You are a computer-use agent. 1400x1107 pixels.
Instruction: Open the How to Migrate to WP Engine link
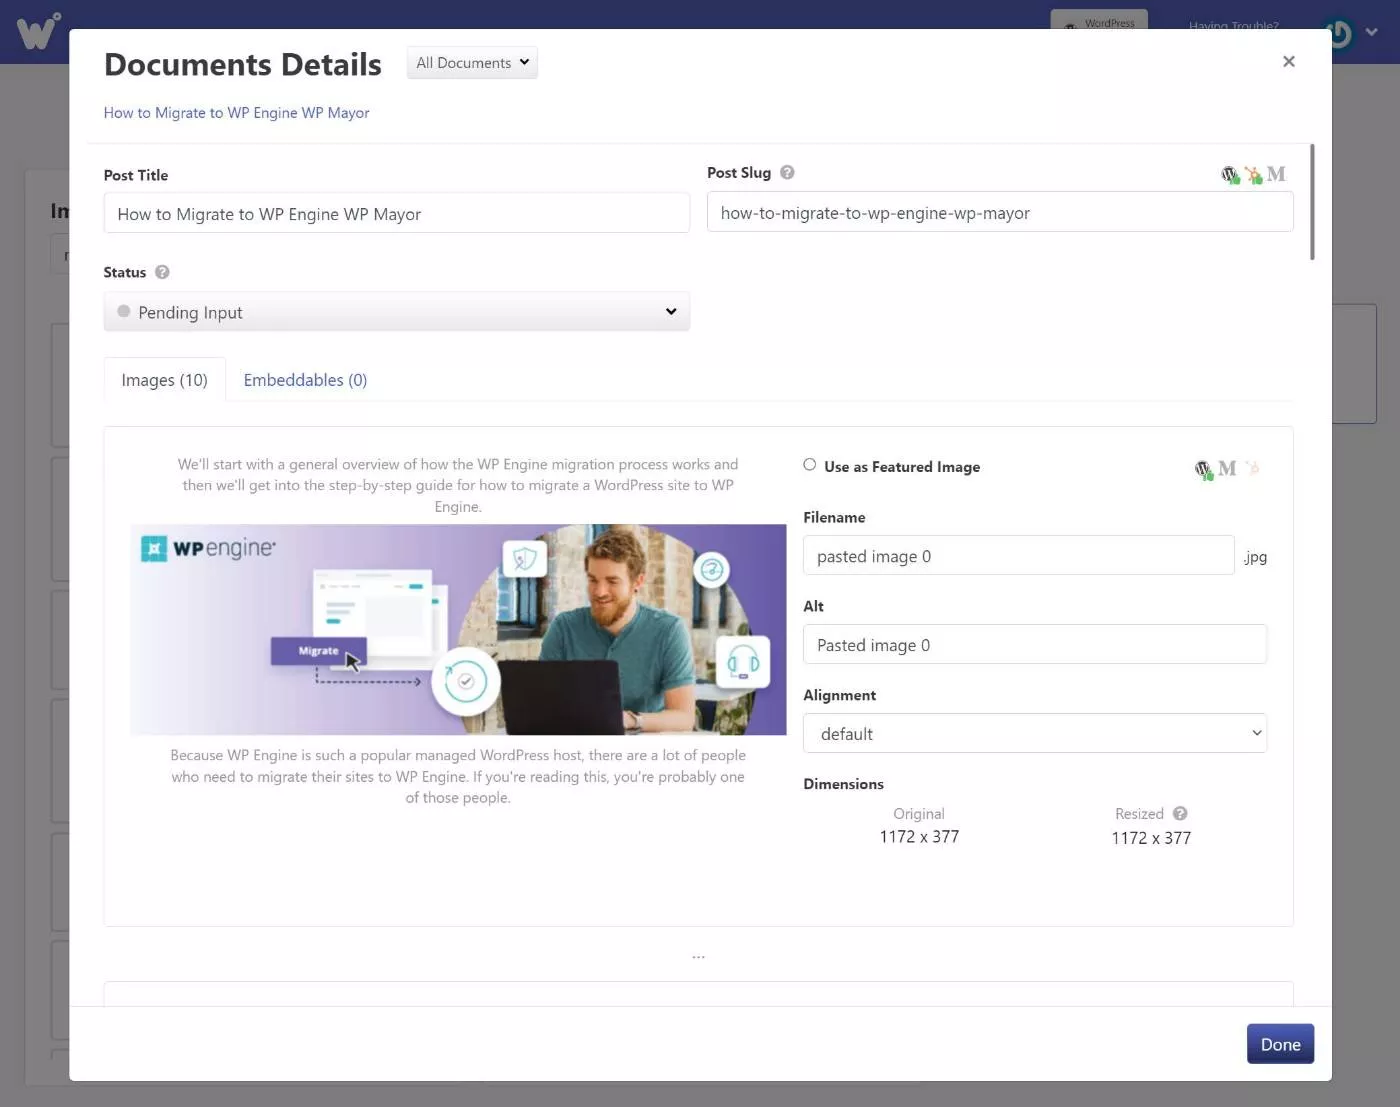237,113
